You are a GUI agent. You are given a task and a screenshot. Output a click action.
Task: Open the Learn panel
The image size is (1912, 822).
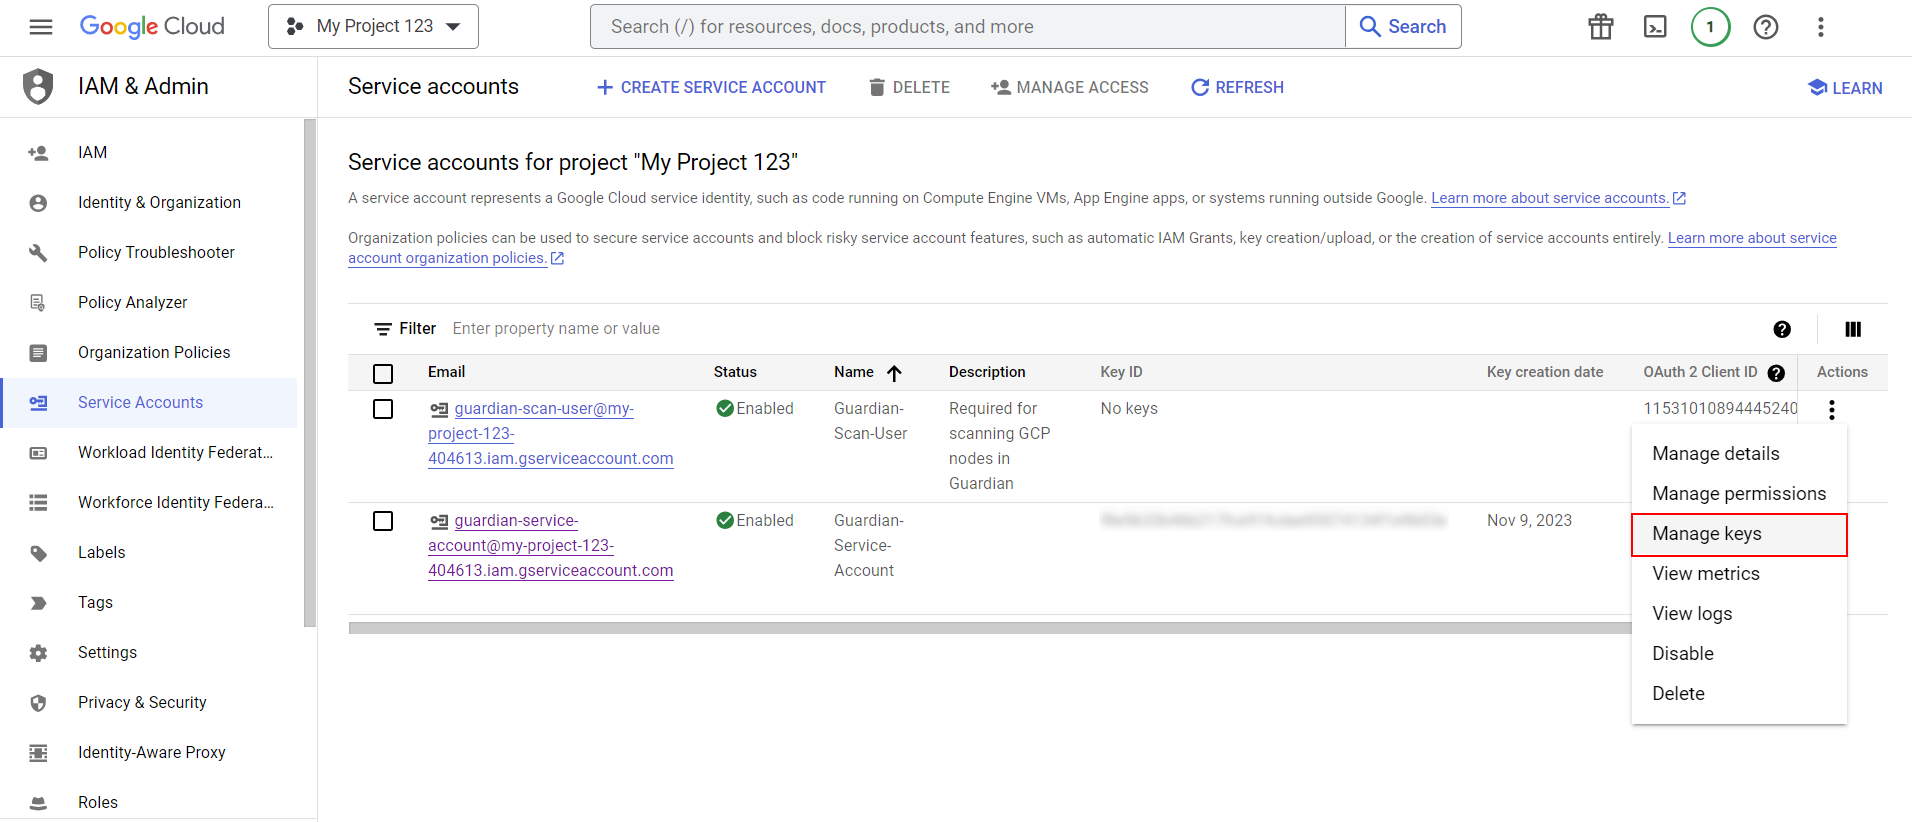click(1845, 88)
